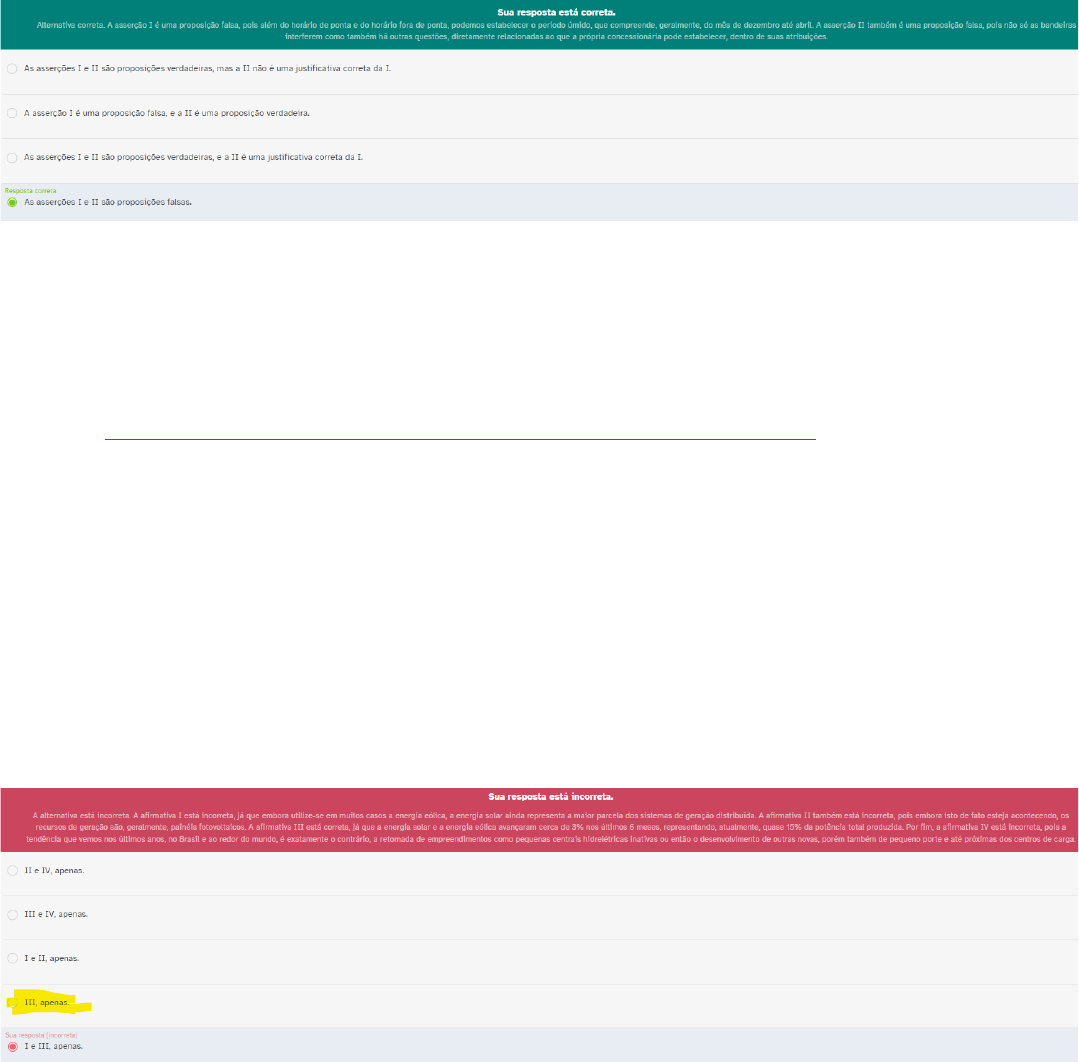Screen dimensions: 1079x1062
Task: Select radio for 'II é uma justificativa correta da I'
Action: 12,157
